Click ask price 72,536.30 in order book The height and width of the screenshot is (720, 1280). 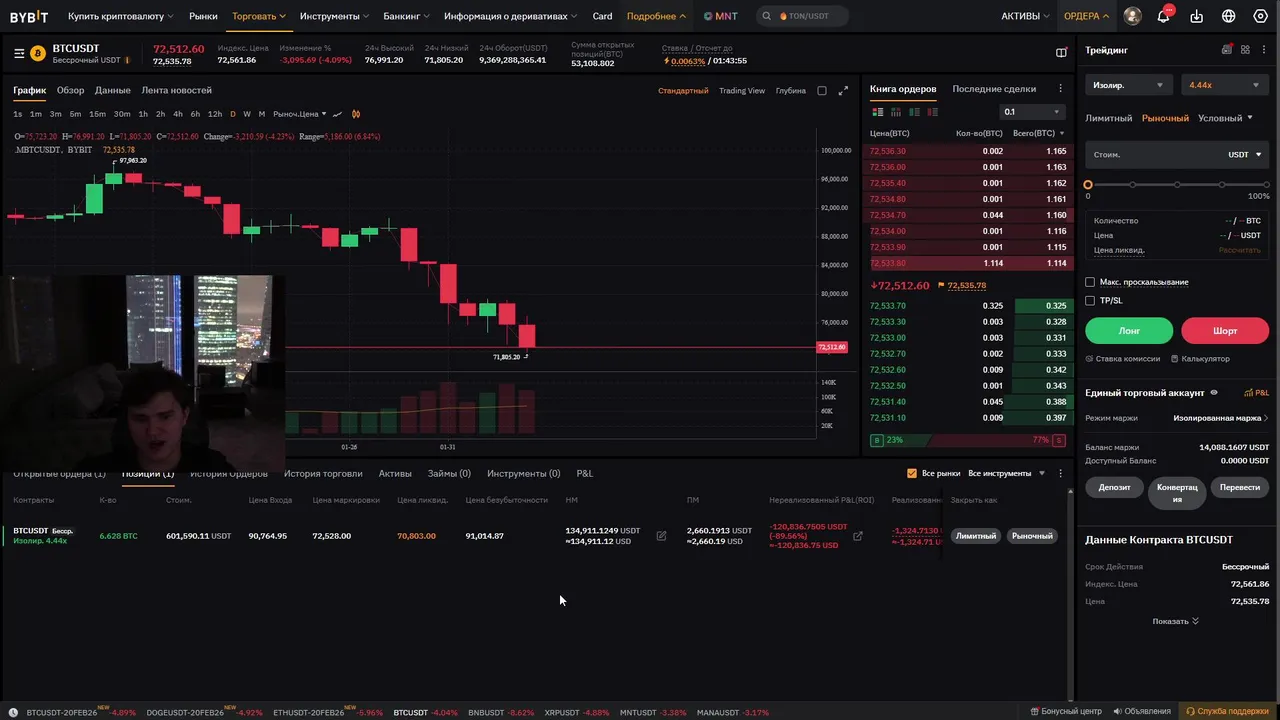(x=888, y=151)
